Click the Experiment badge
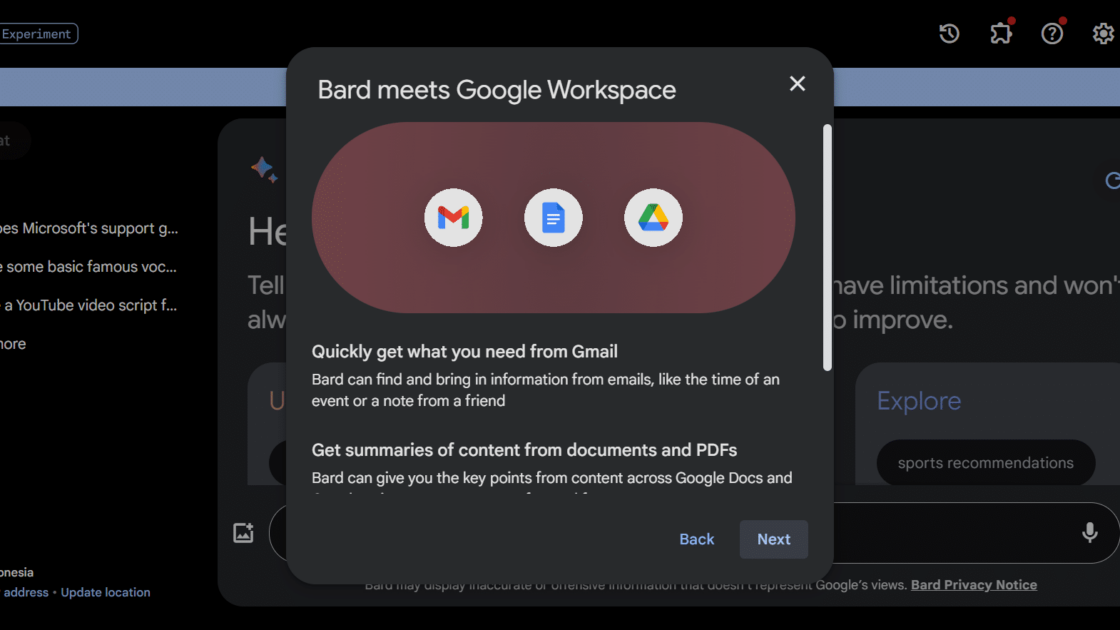Viewport: 1120px width, 630px height. pyautogui.click(x=39, y=34)
